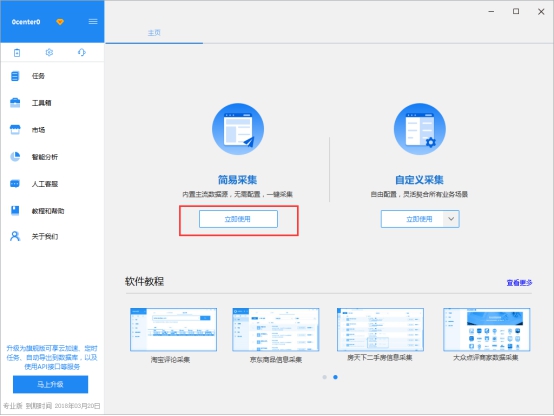
Task: Click the clipboard icon above 任务
Action: (17, 53)
